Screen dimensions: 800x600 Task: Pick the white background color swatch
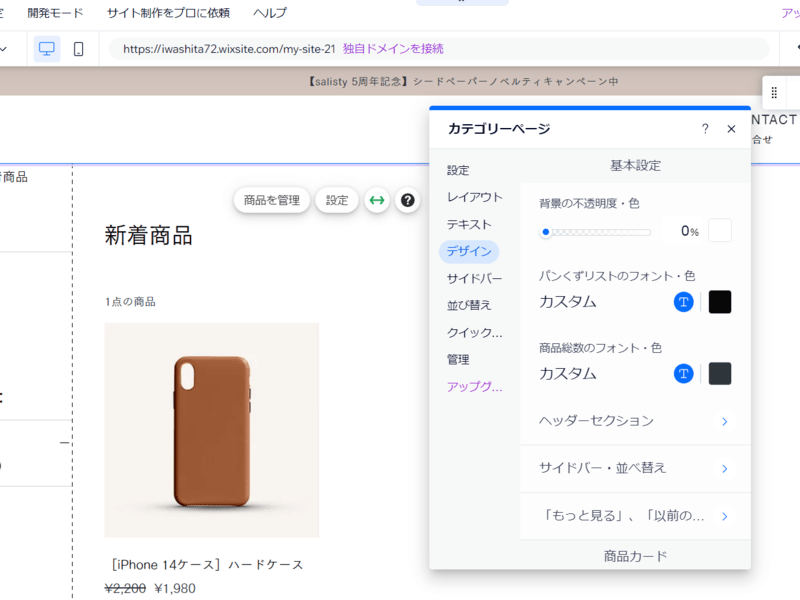pyautogui.click(x=720, y=231)
